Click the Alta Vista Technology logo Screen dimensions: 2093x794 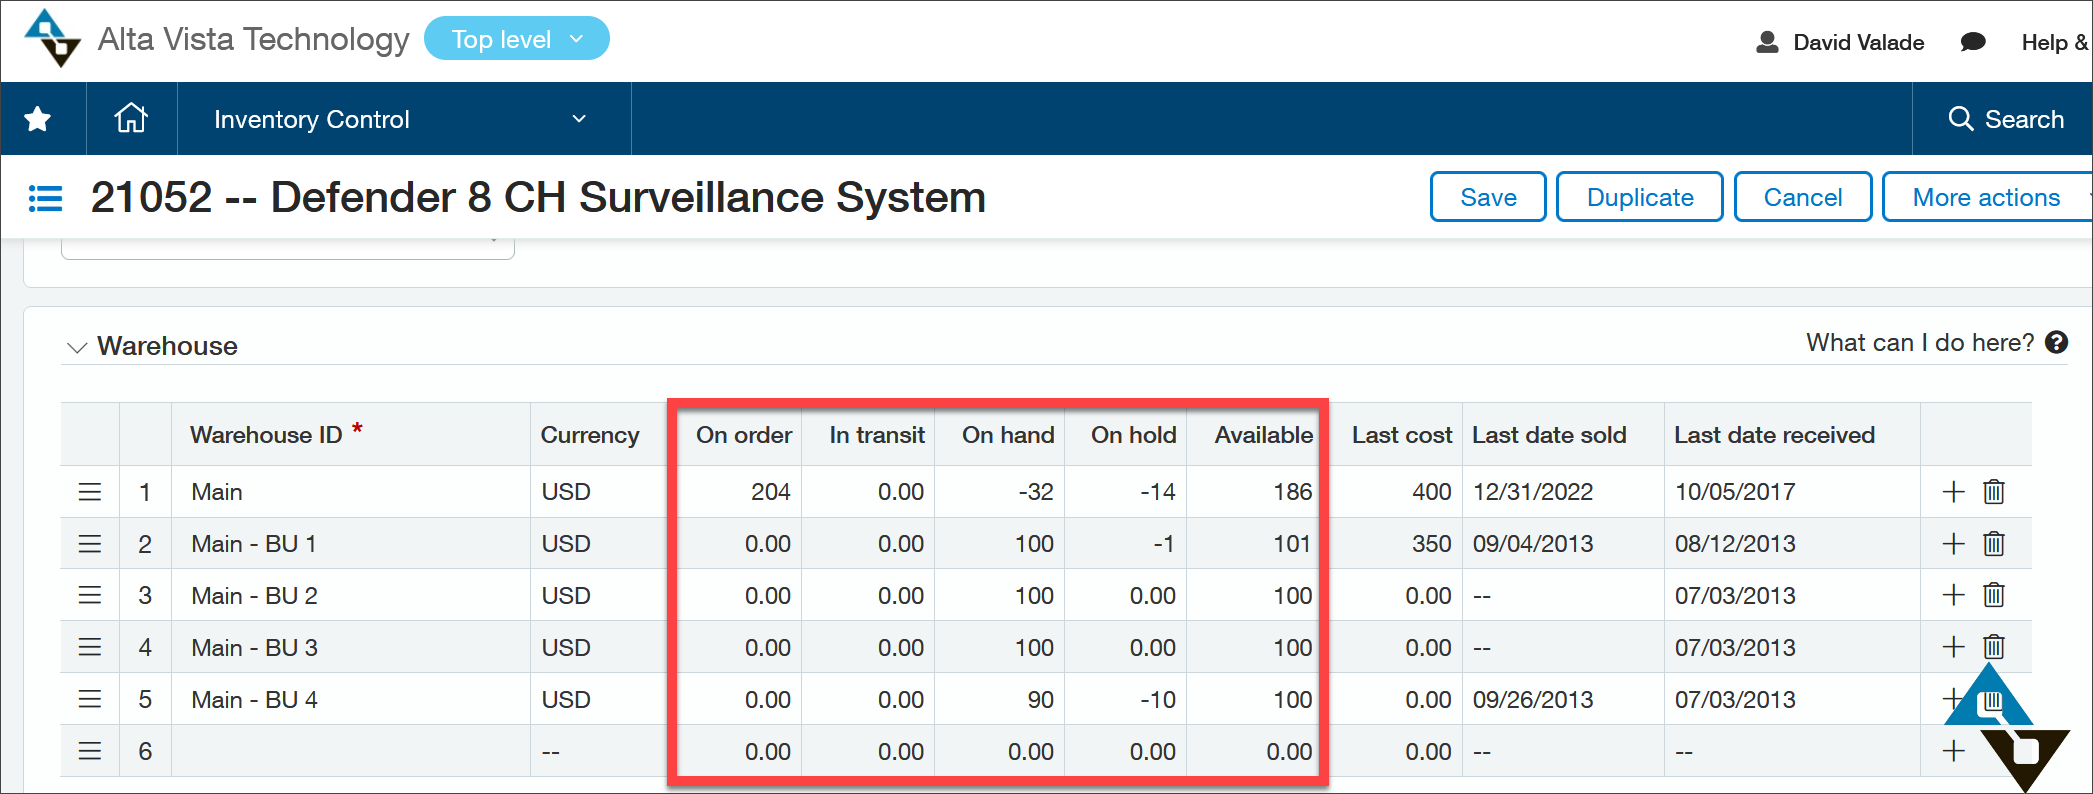[52, 39]
